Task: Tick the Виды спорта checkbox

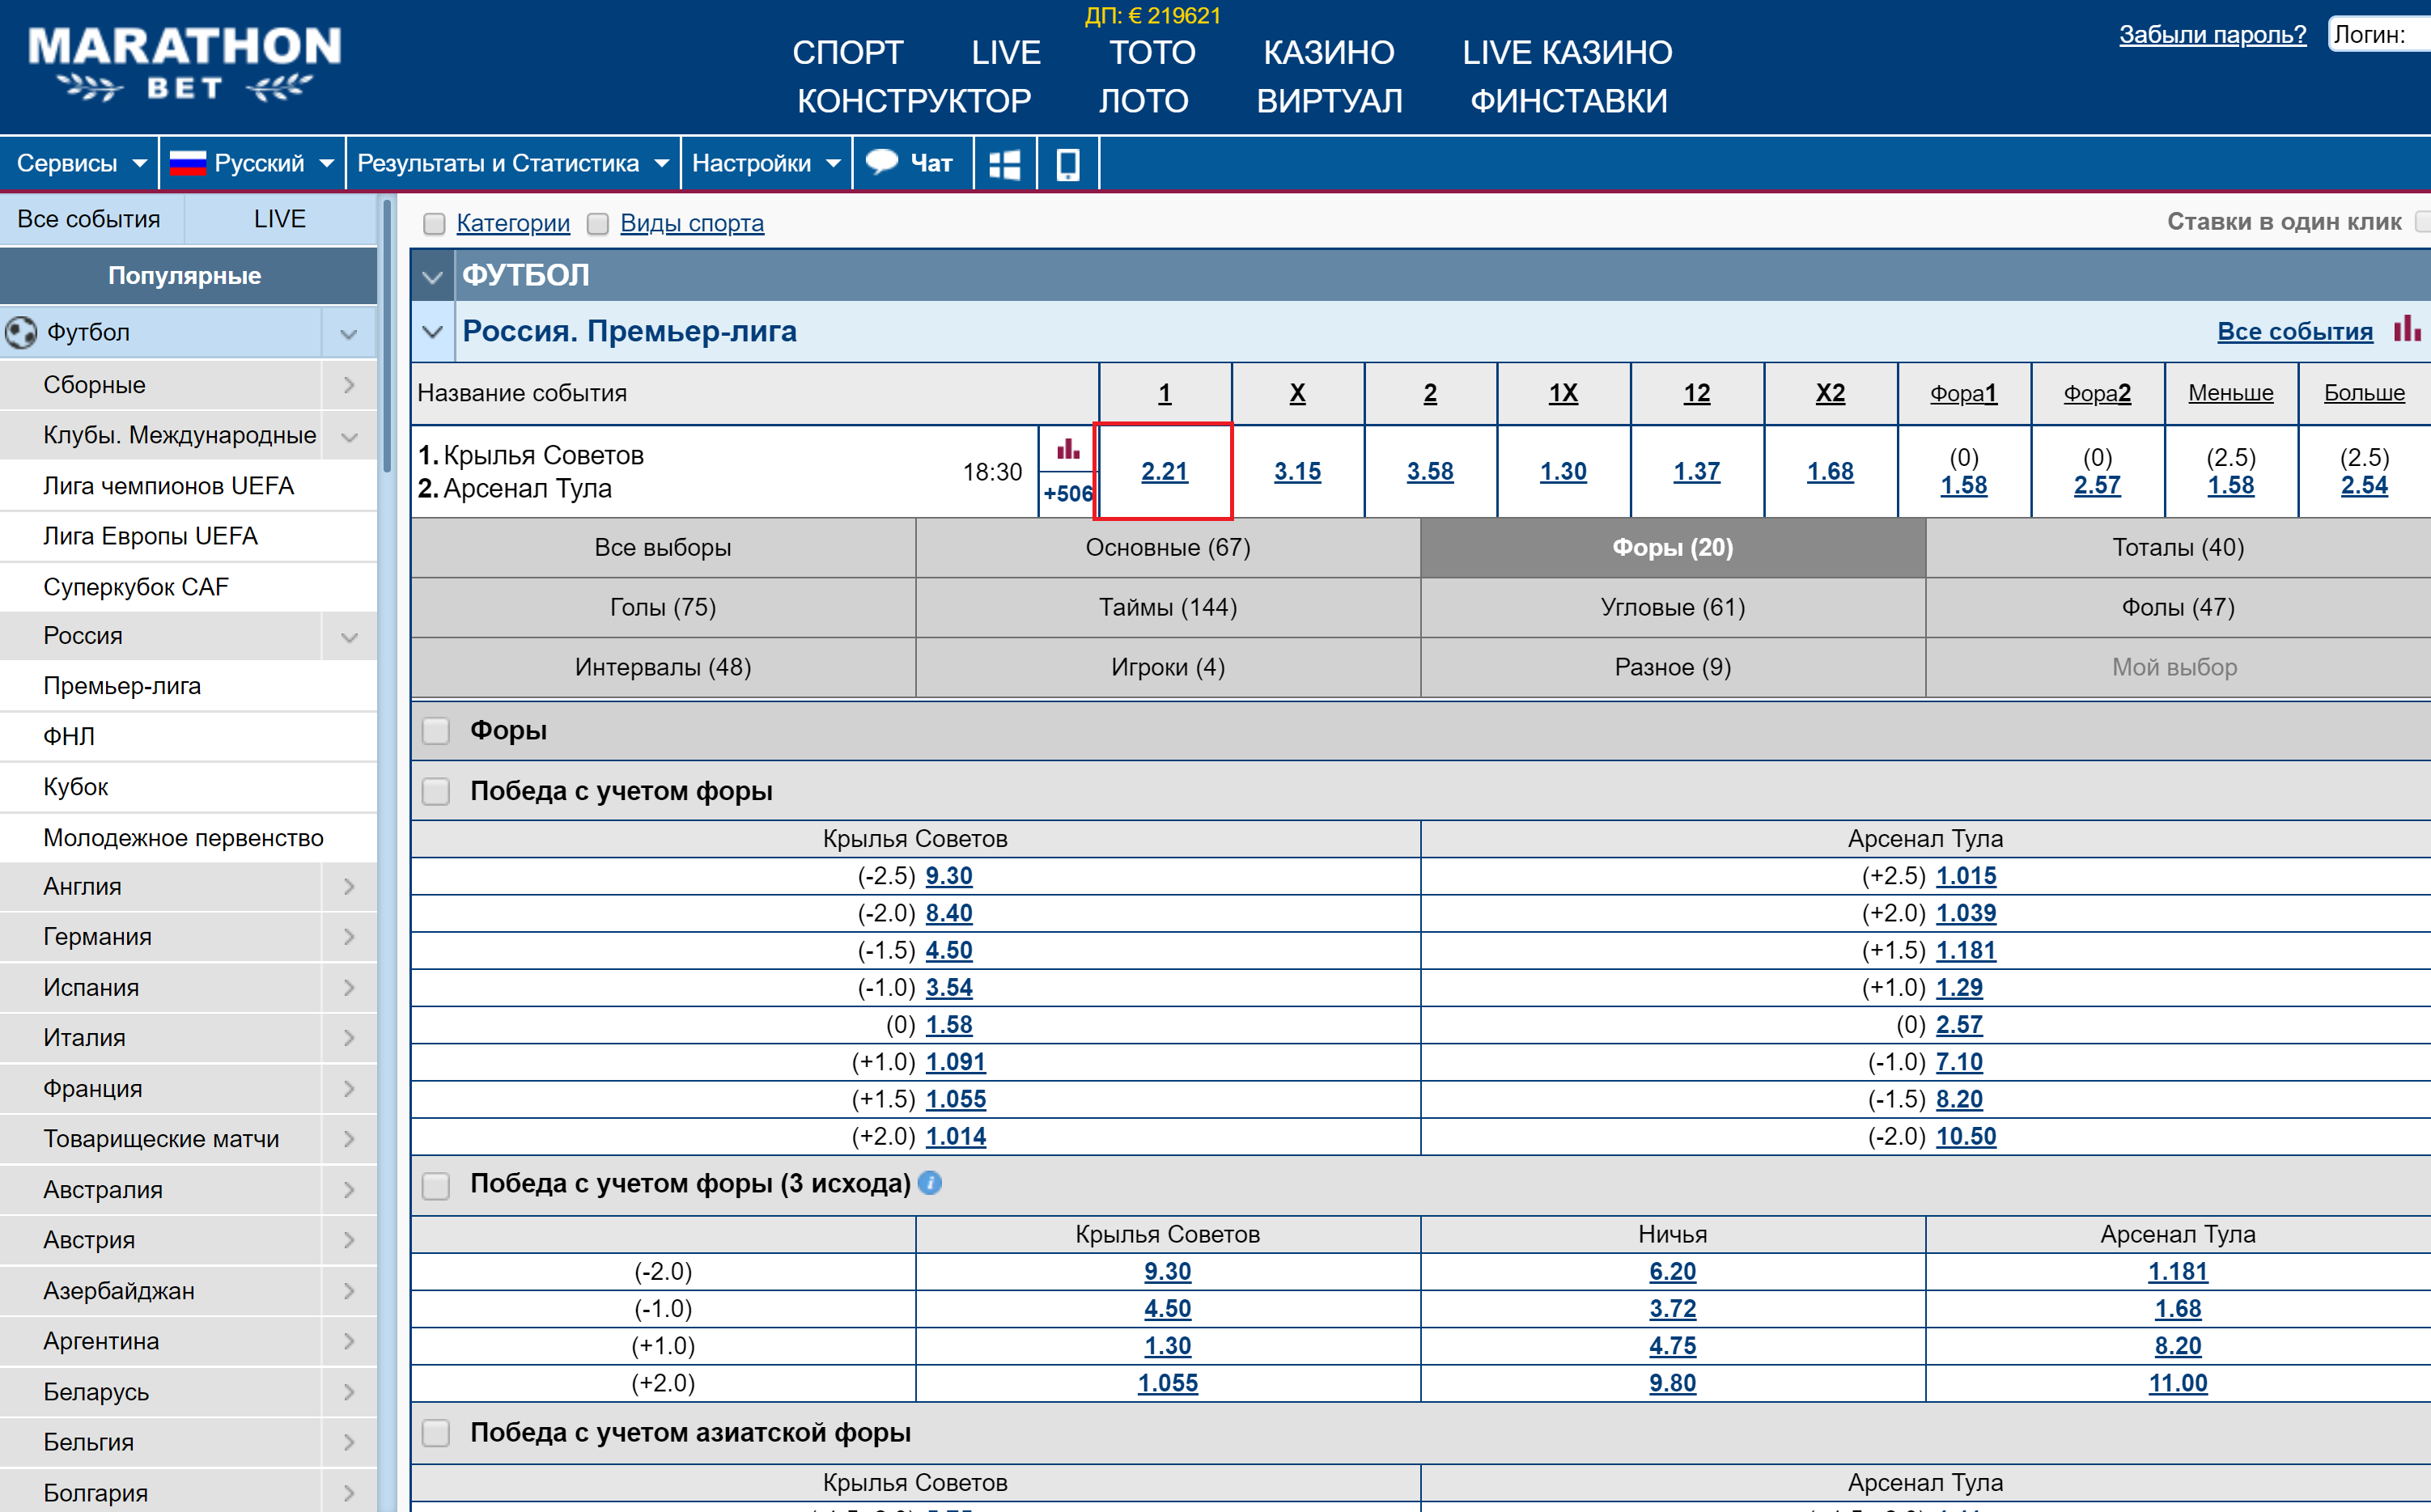Action: 597,223
